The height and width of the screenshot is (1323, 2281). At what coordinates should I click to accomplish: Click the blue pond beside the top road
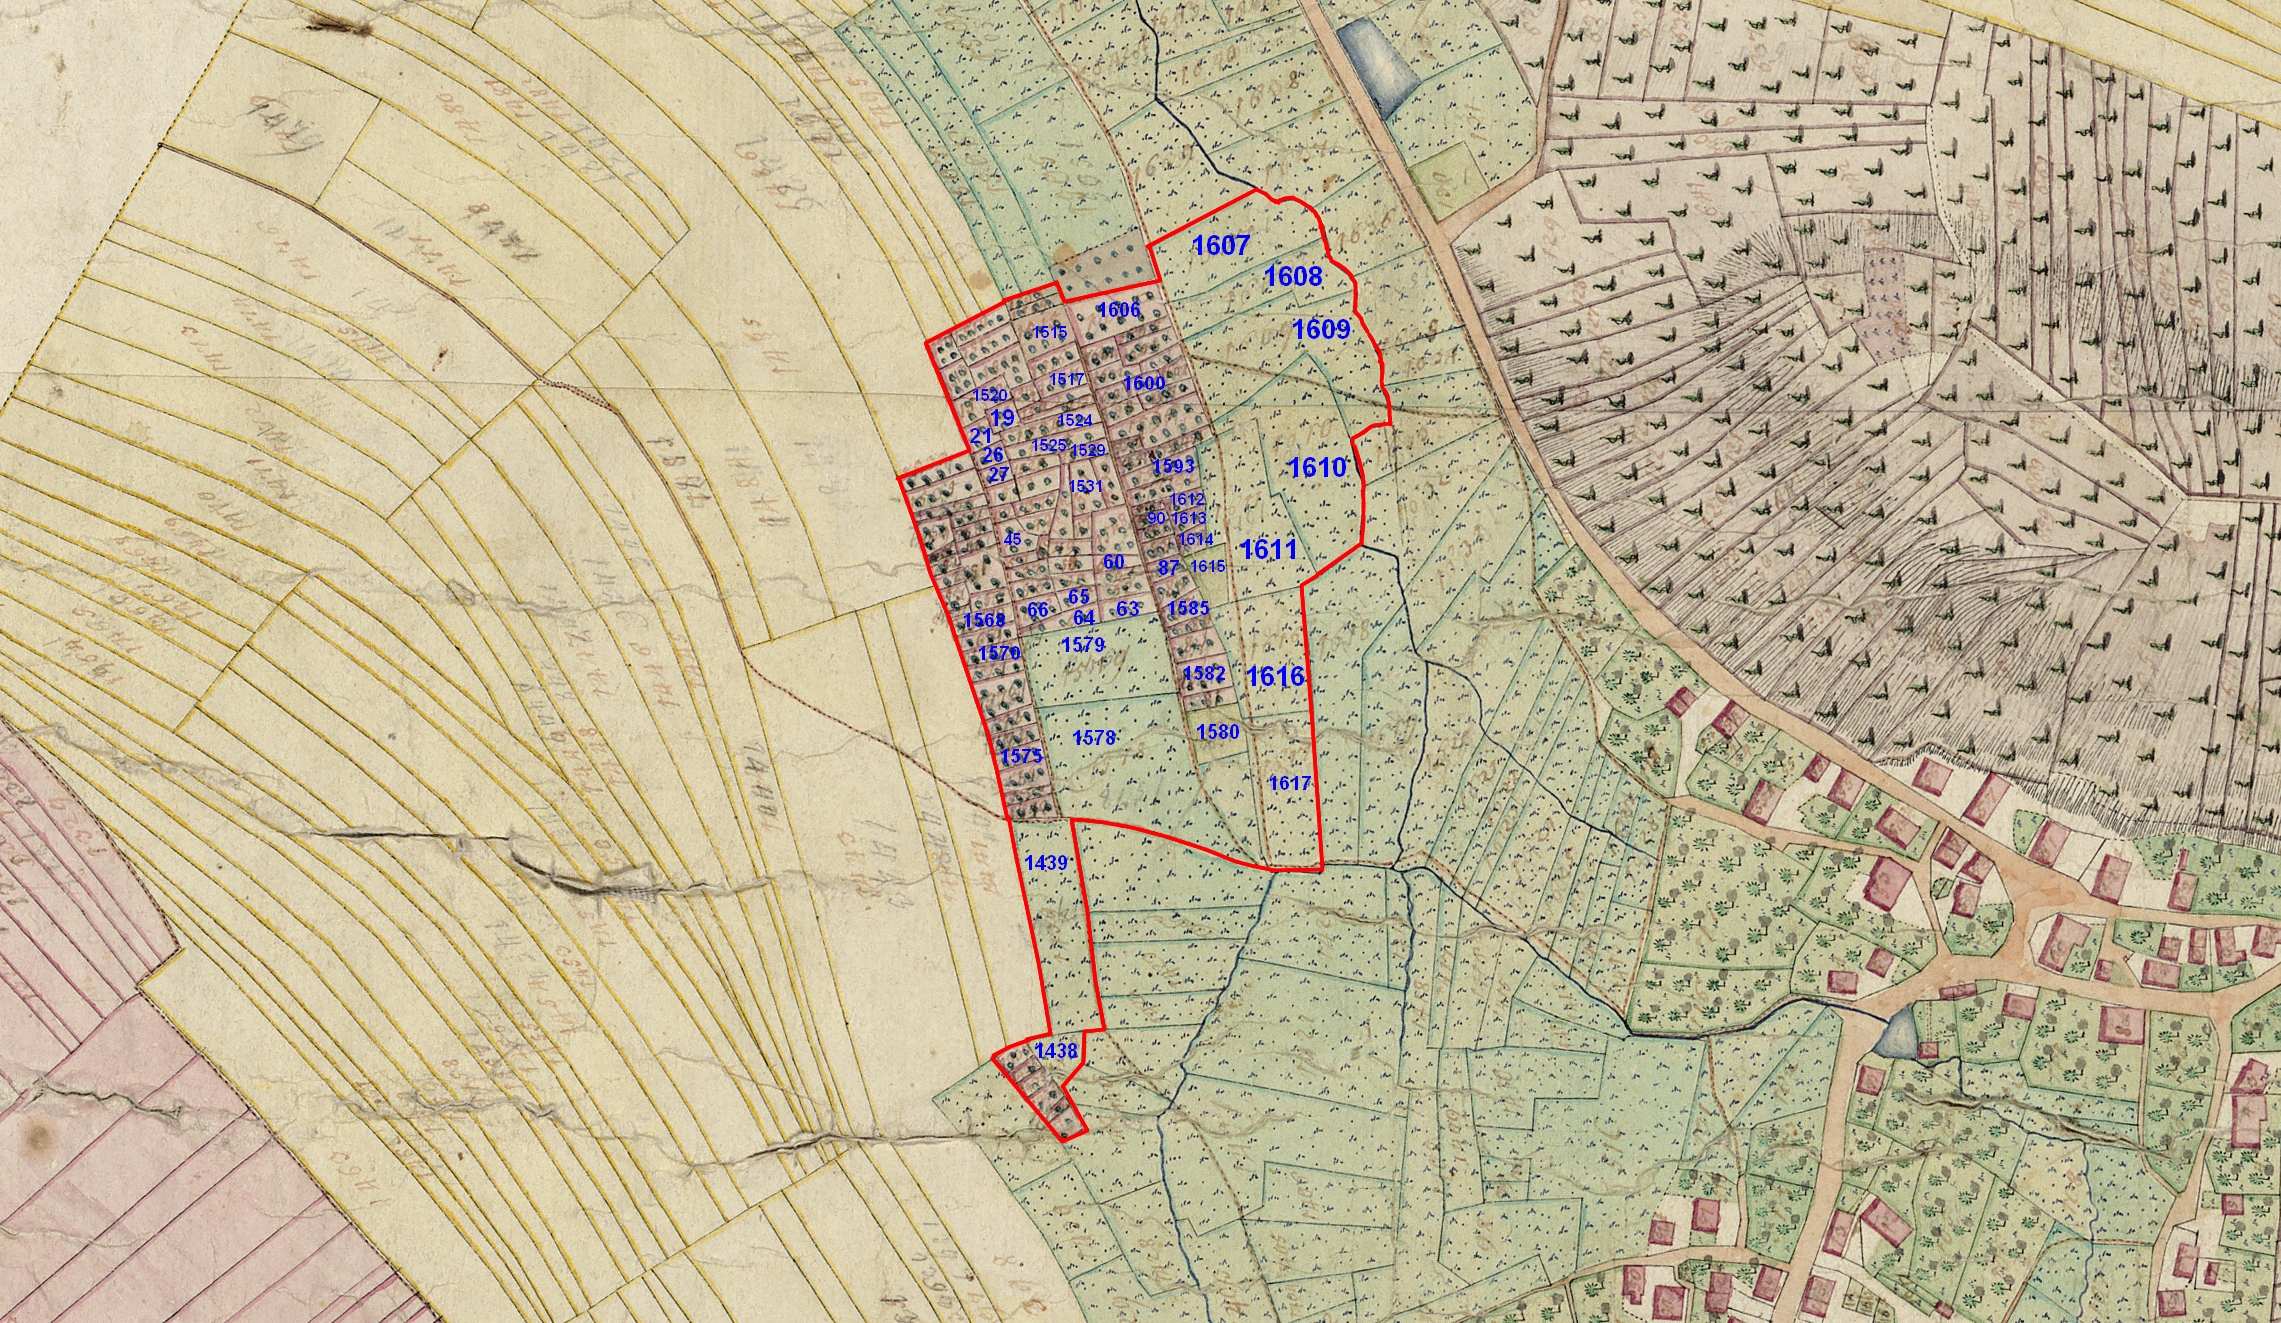pos(1376,67)
